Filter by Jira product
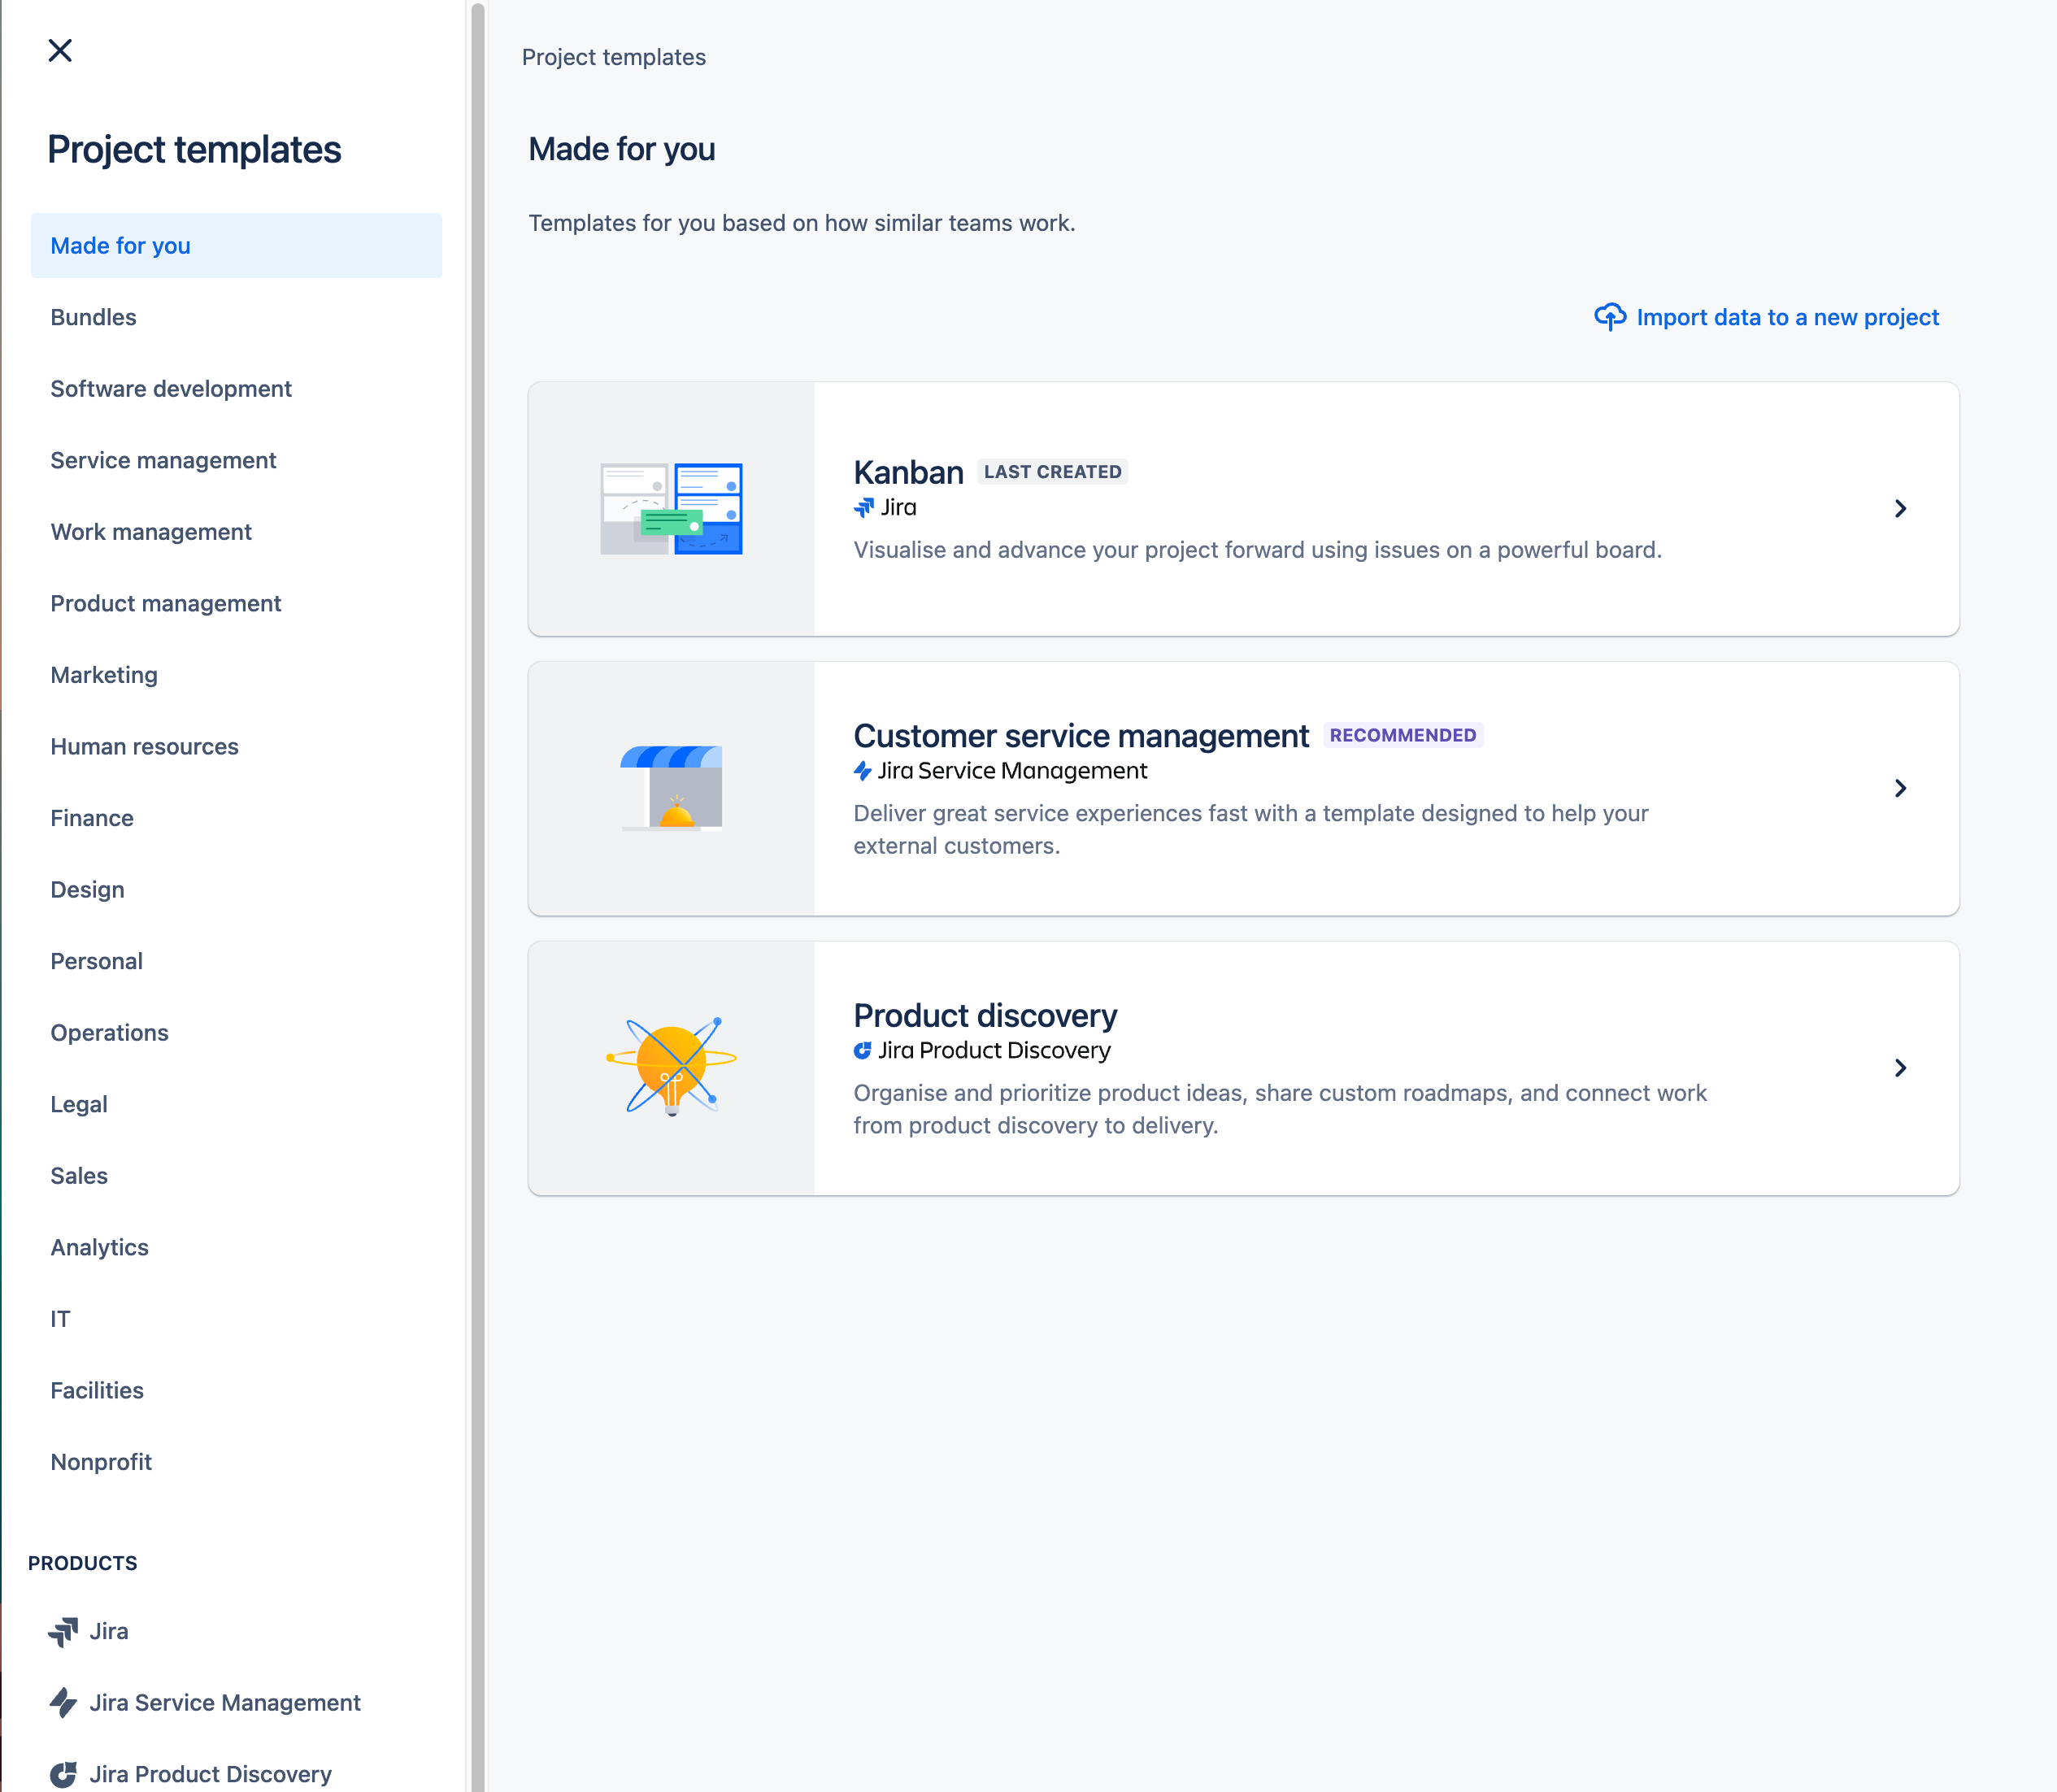 [x=236, y=1631]
